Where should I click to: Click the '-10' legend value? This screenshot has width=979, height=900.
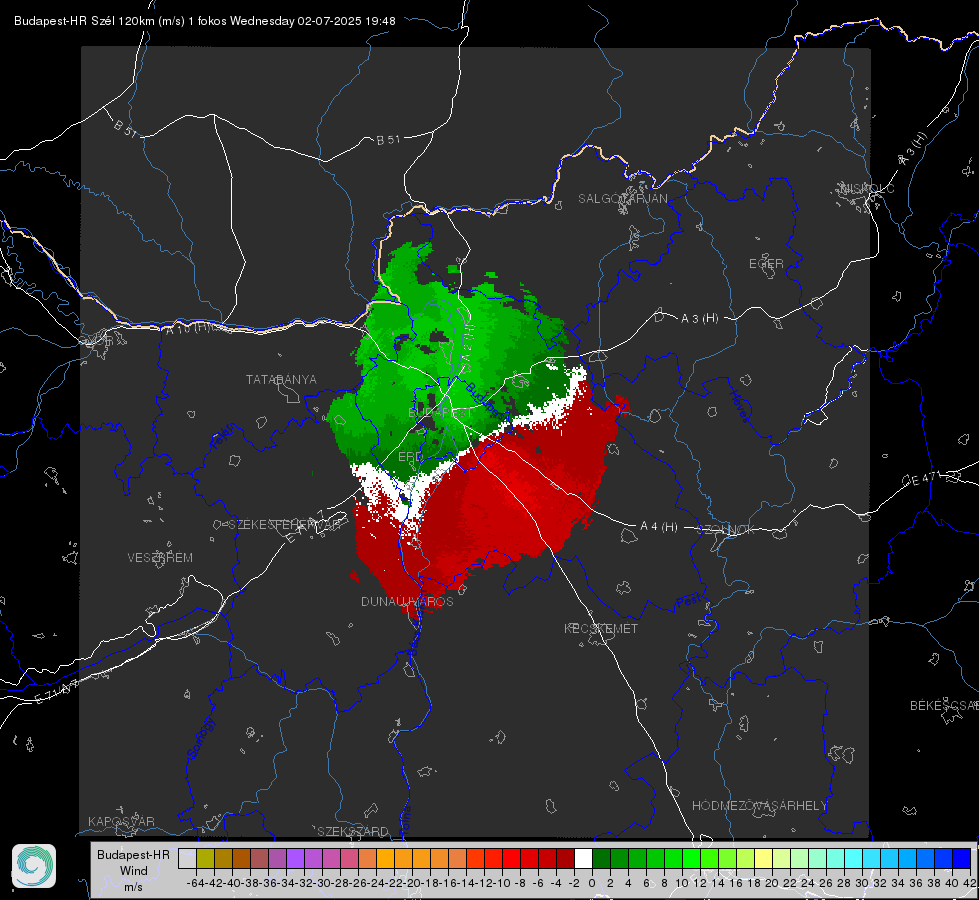coord(501,883)
